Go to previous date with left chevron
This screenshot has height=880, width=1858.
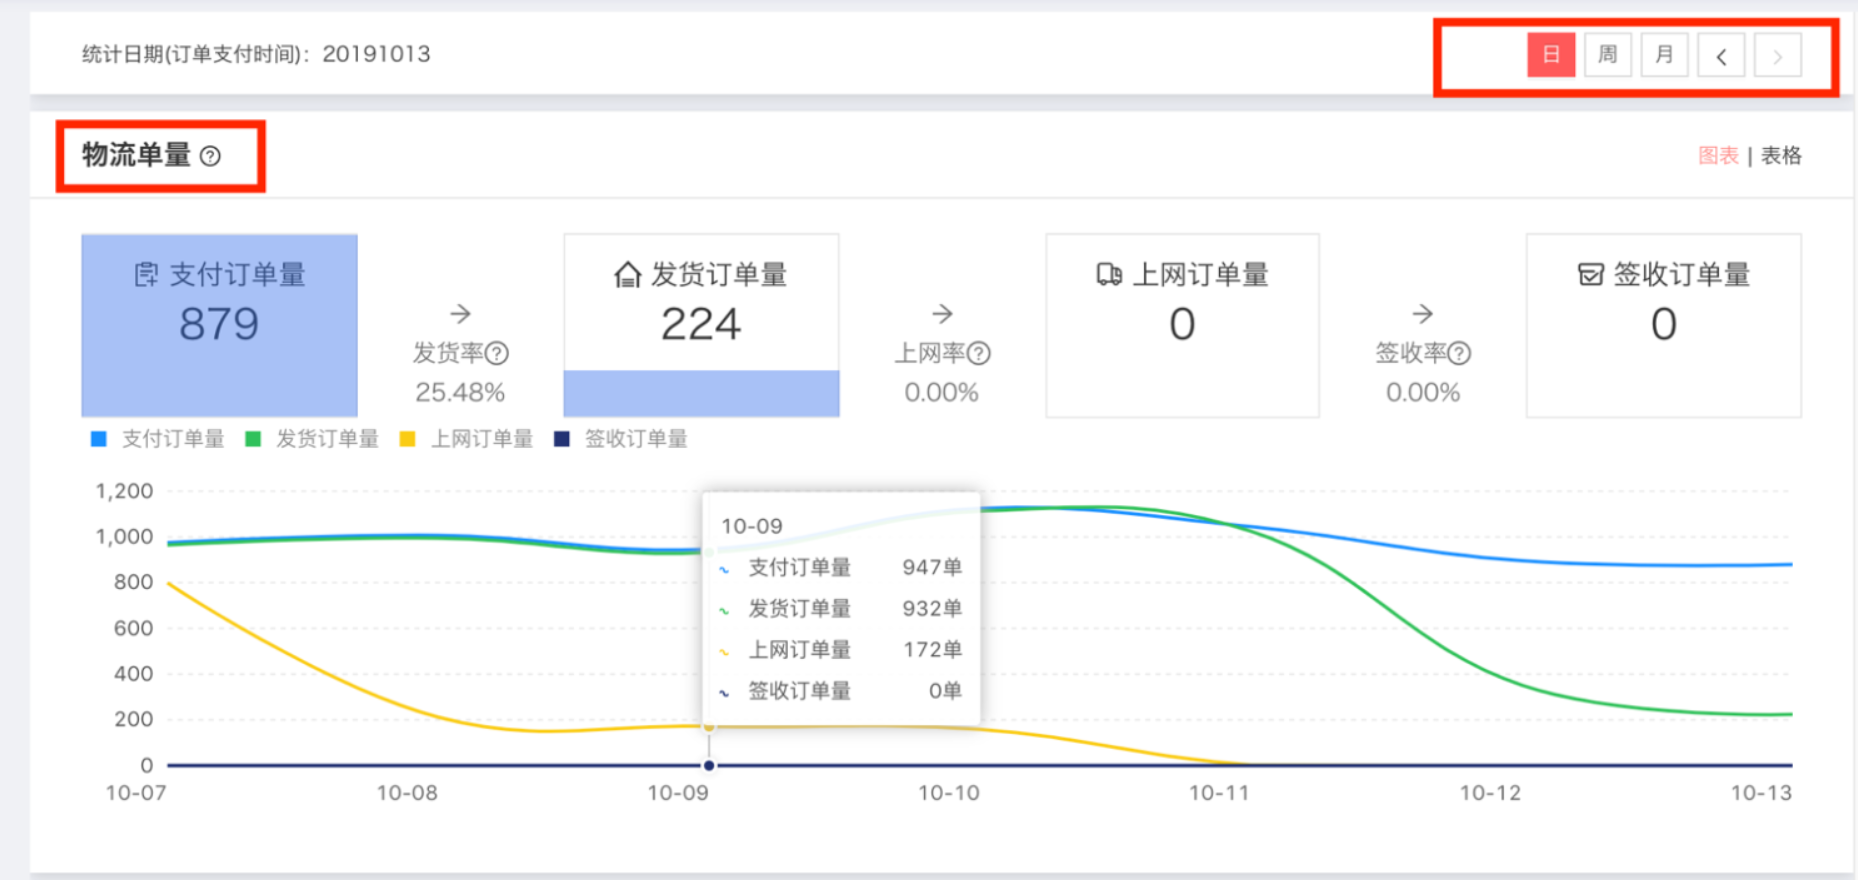click(x=1721, y=55)
